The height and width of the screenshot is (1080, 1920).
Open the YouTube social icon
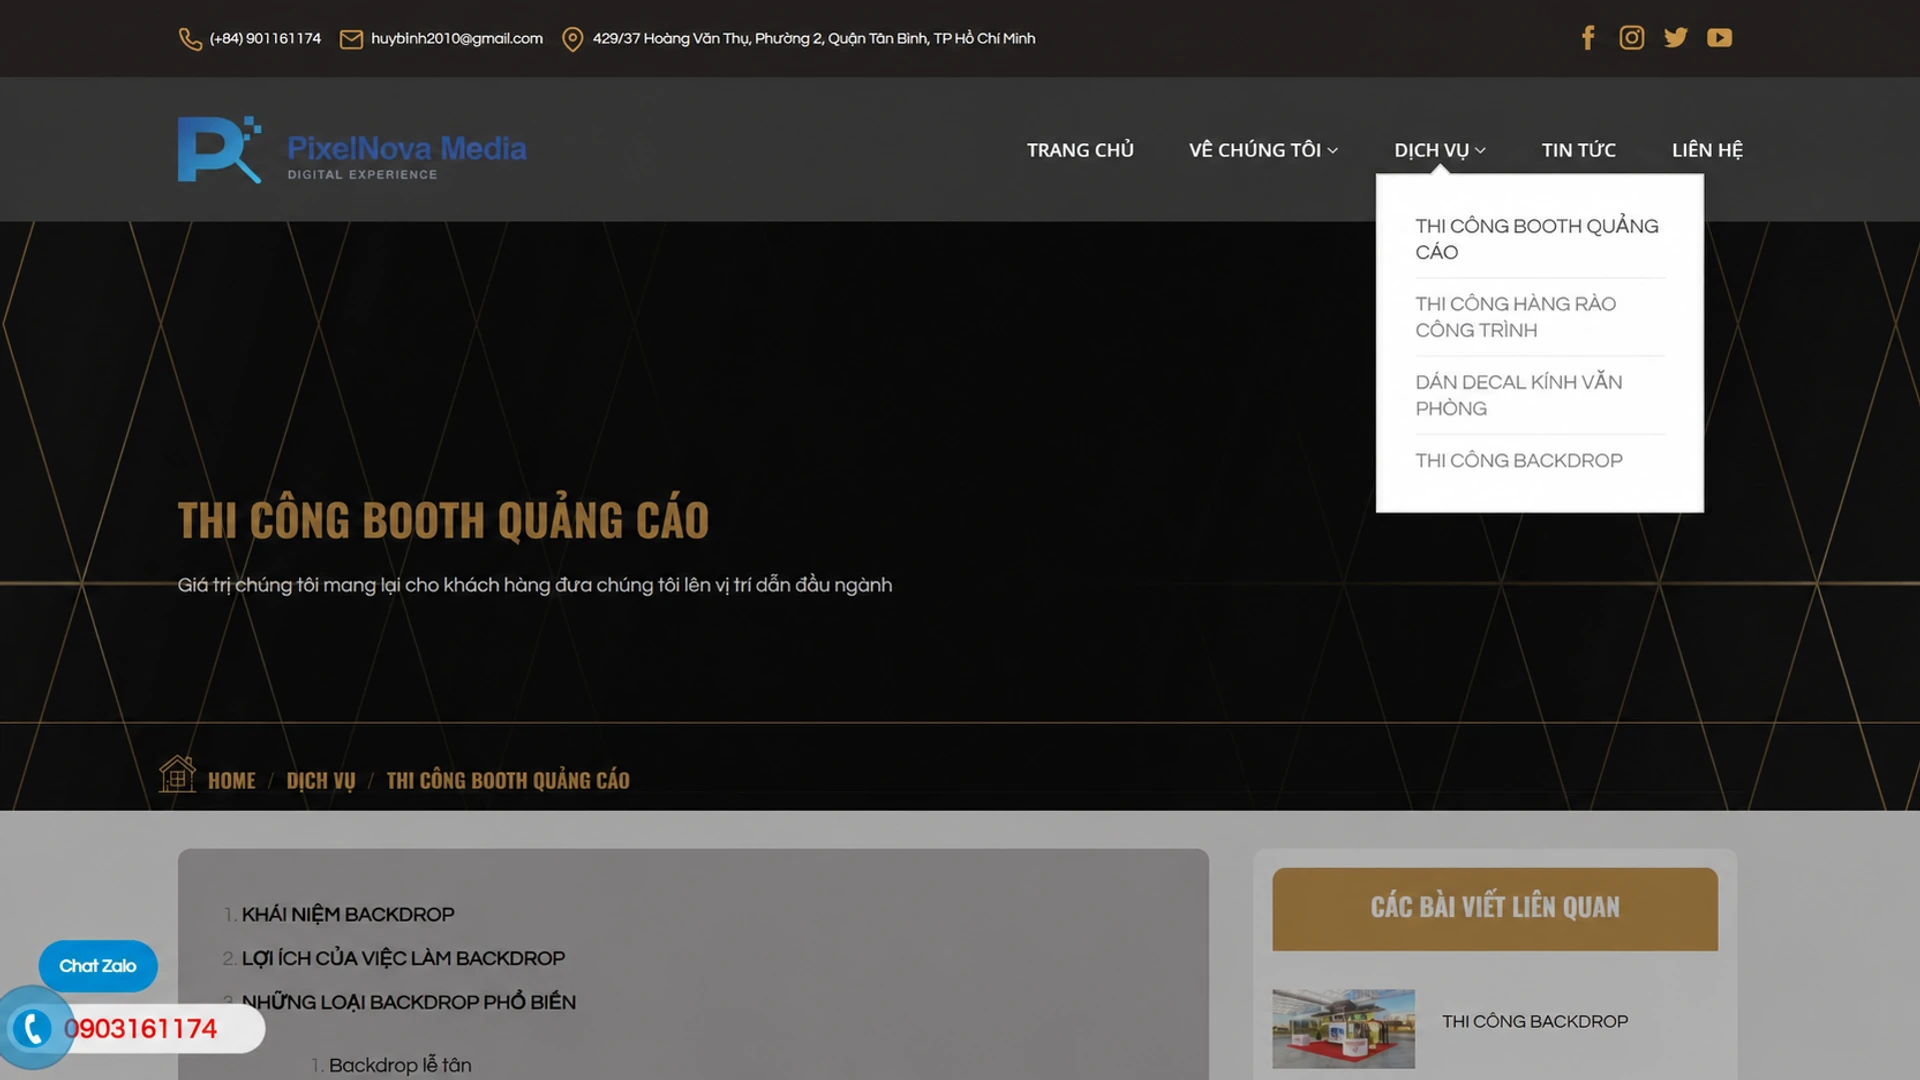(x=1720, y=38)
